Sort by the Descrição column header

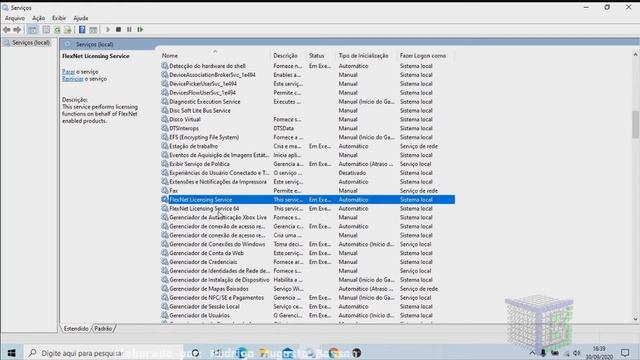pos(289,56)
